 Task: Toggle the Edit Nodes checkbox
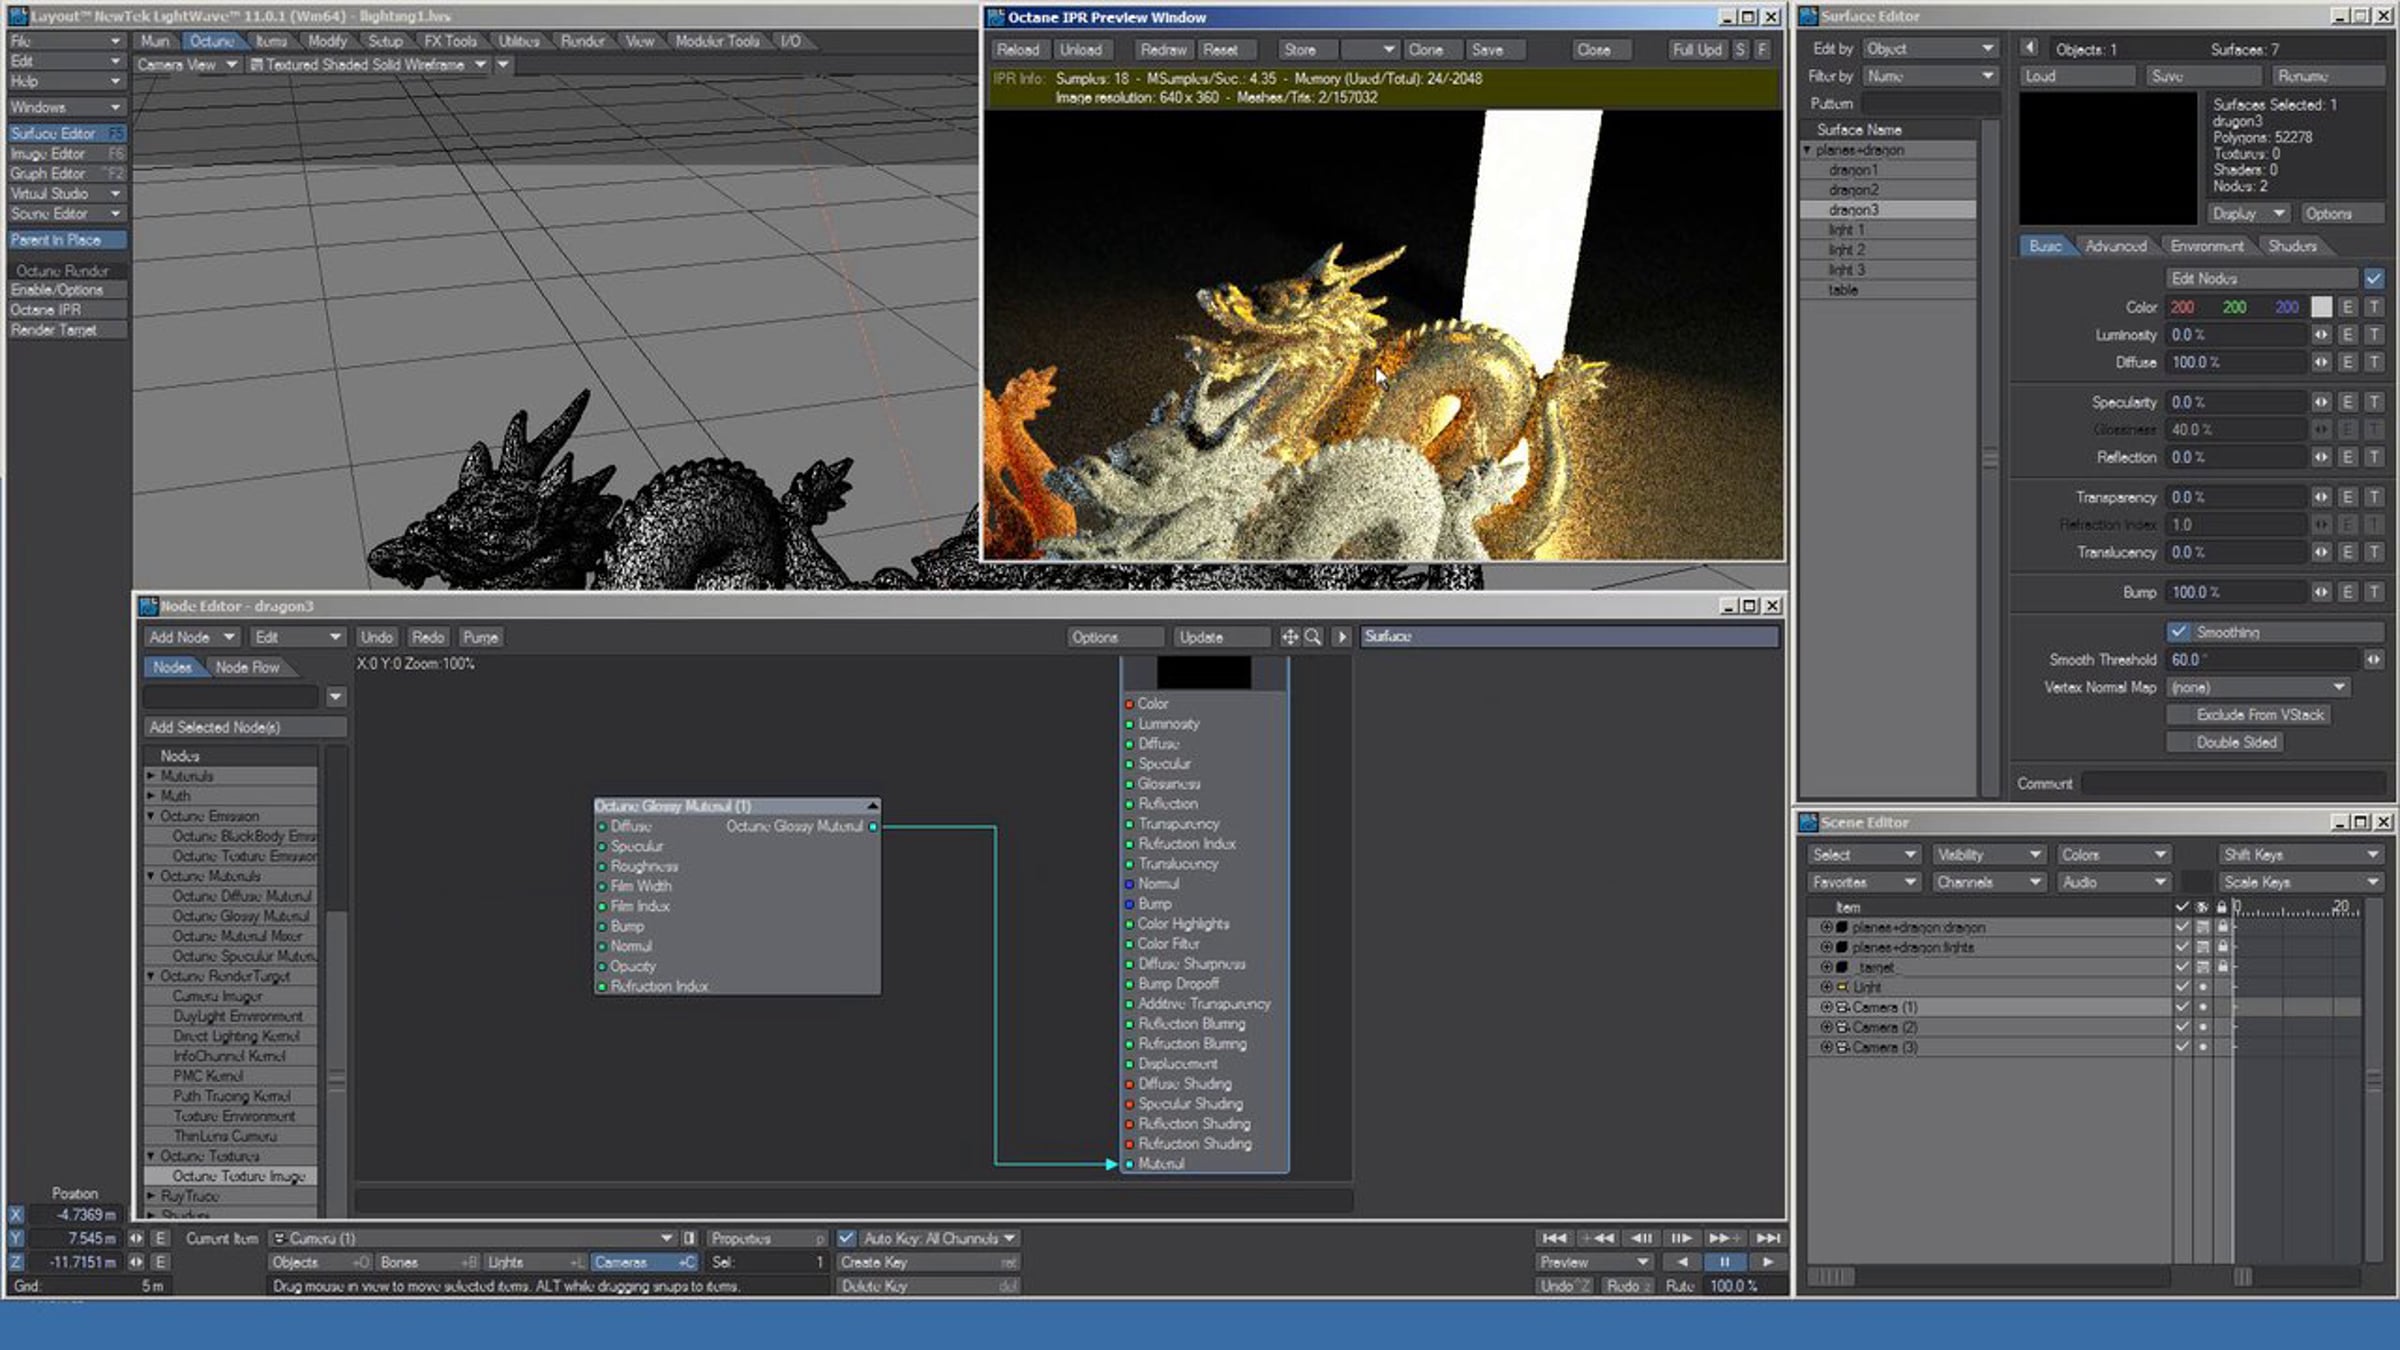point(2374,279)
